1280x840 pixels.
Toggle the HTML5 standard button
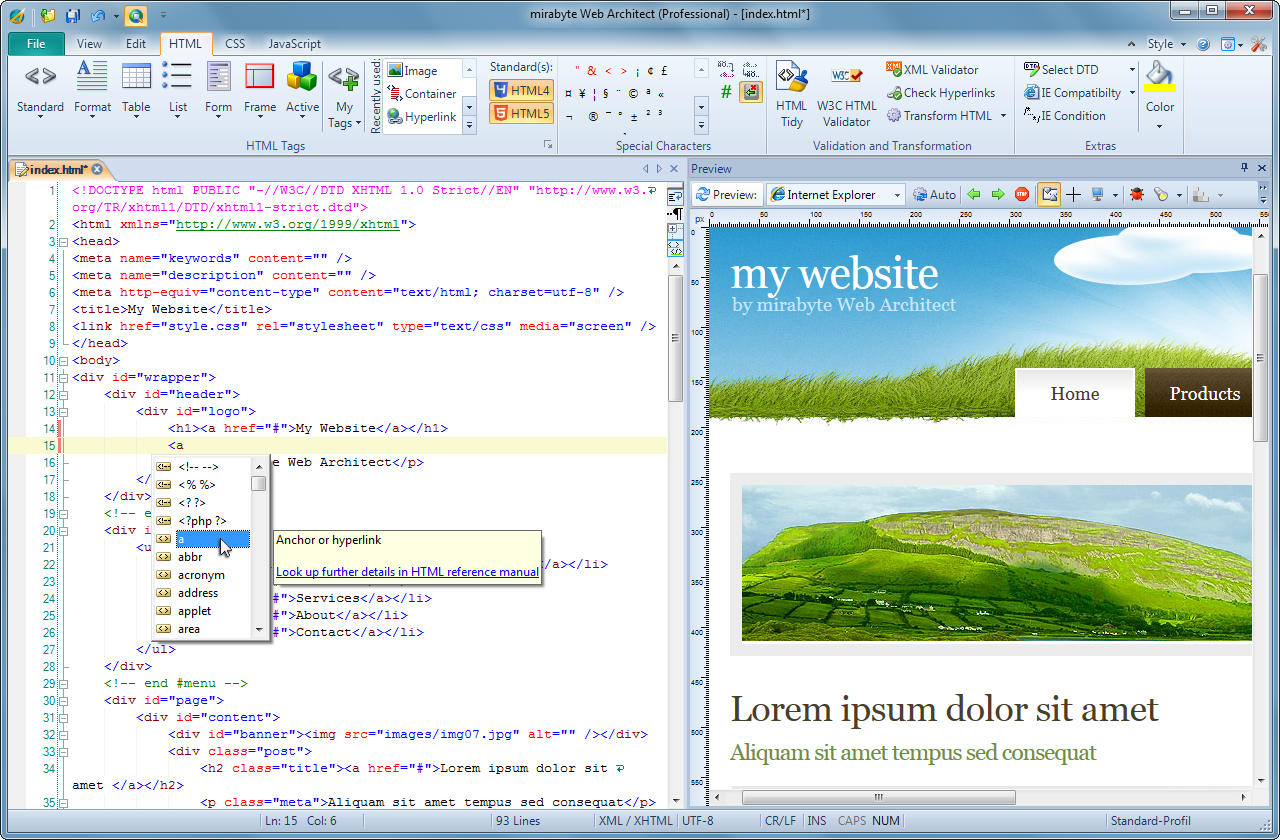521,113
